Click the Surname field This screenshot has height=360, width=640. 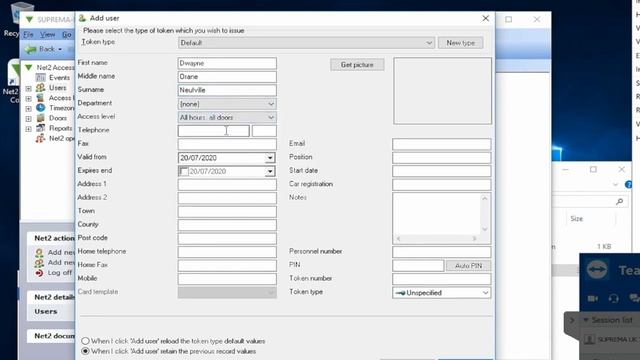tap(227, 90)
